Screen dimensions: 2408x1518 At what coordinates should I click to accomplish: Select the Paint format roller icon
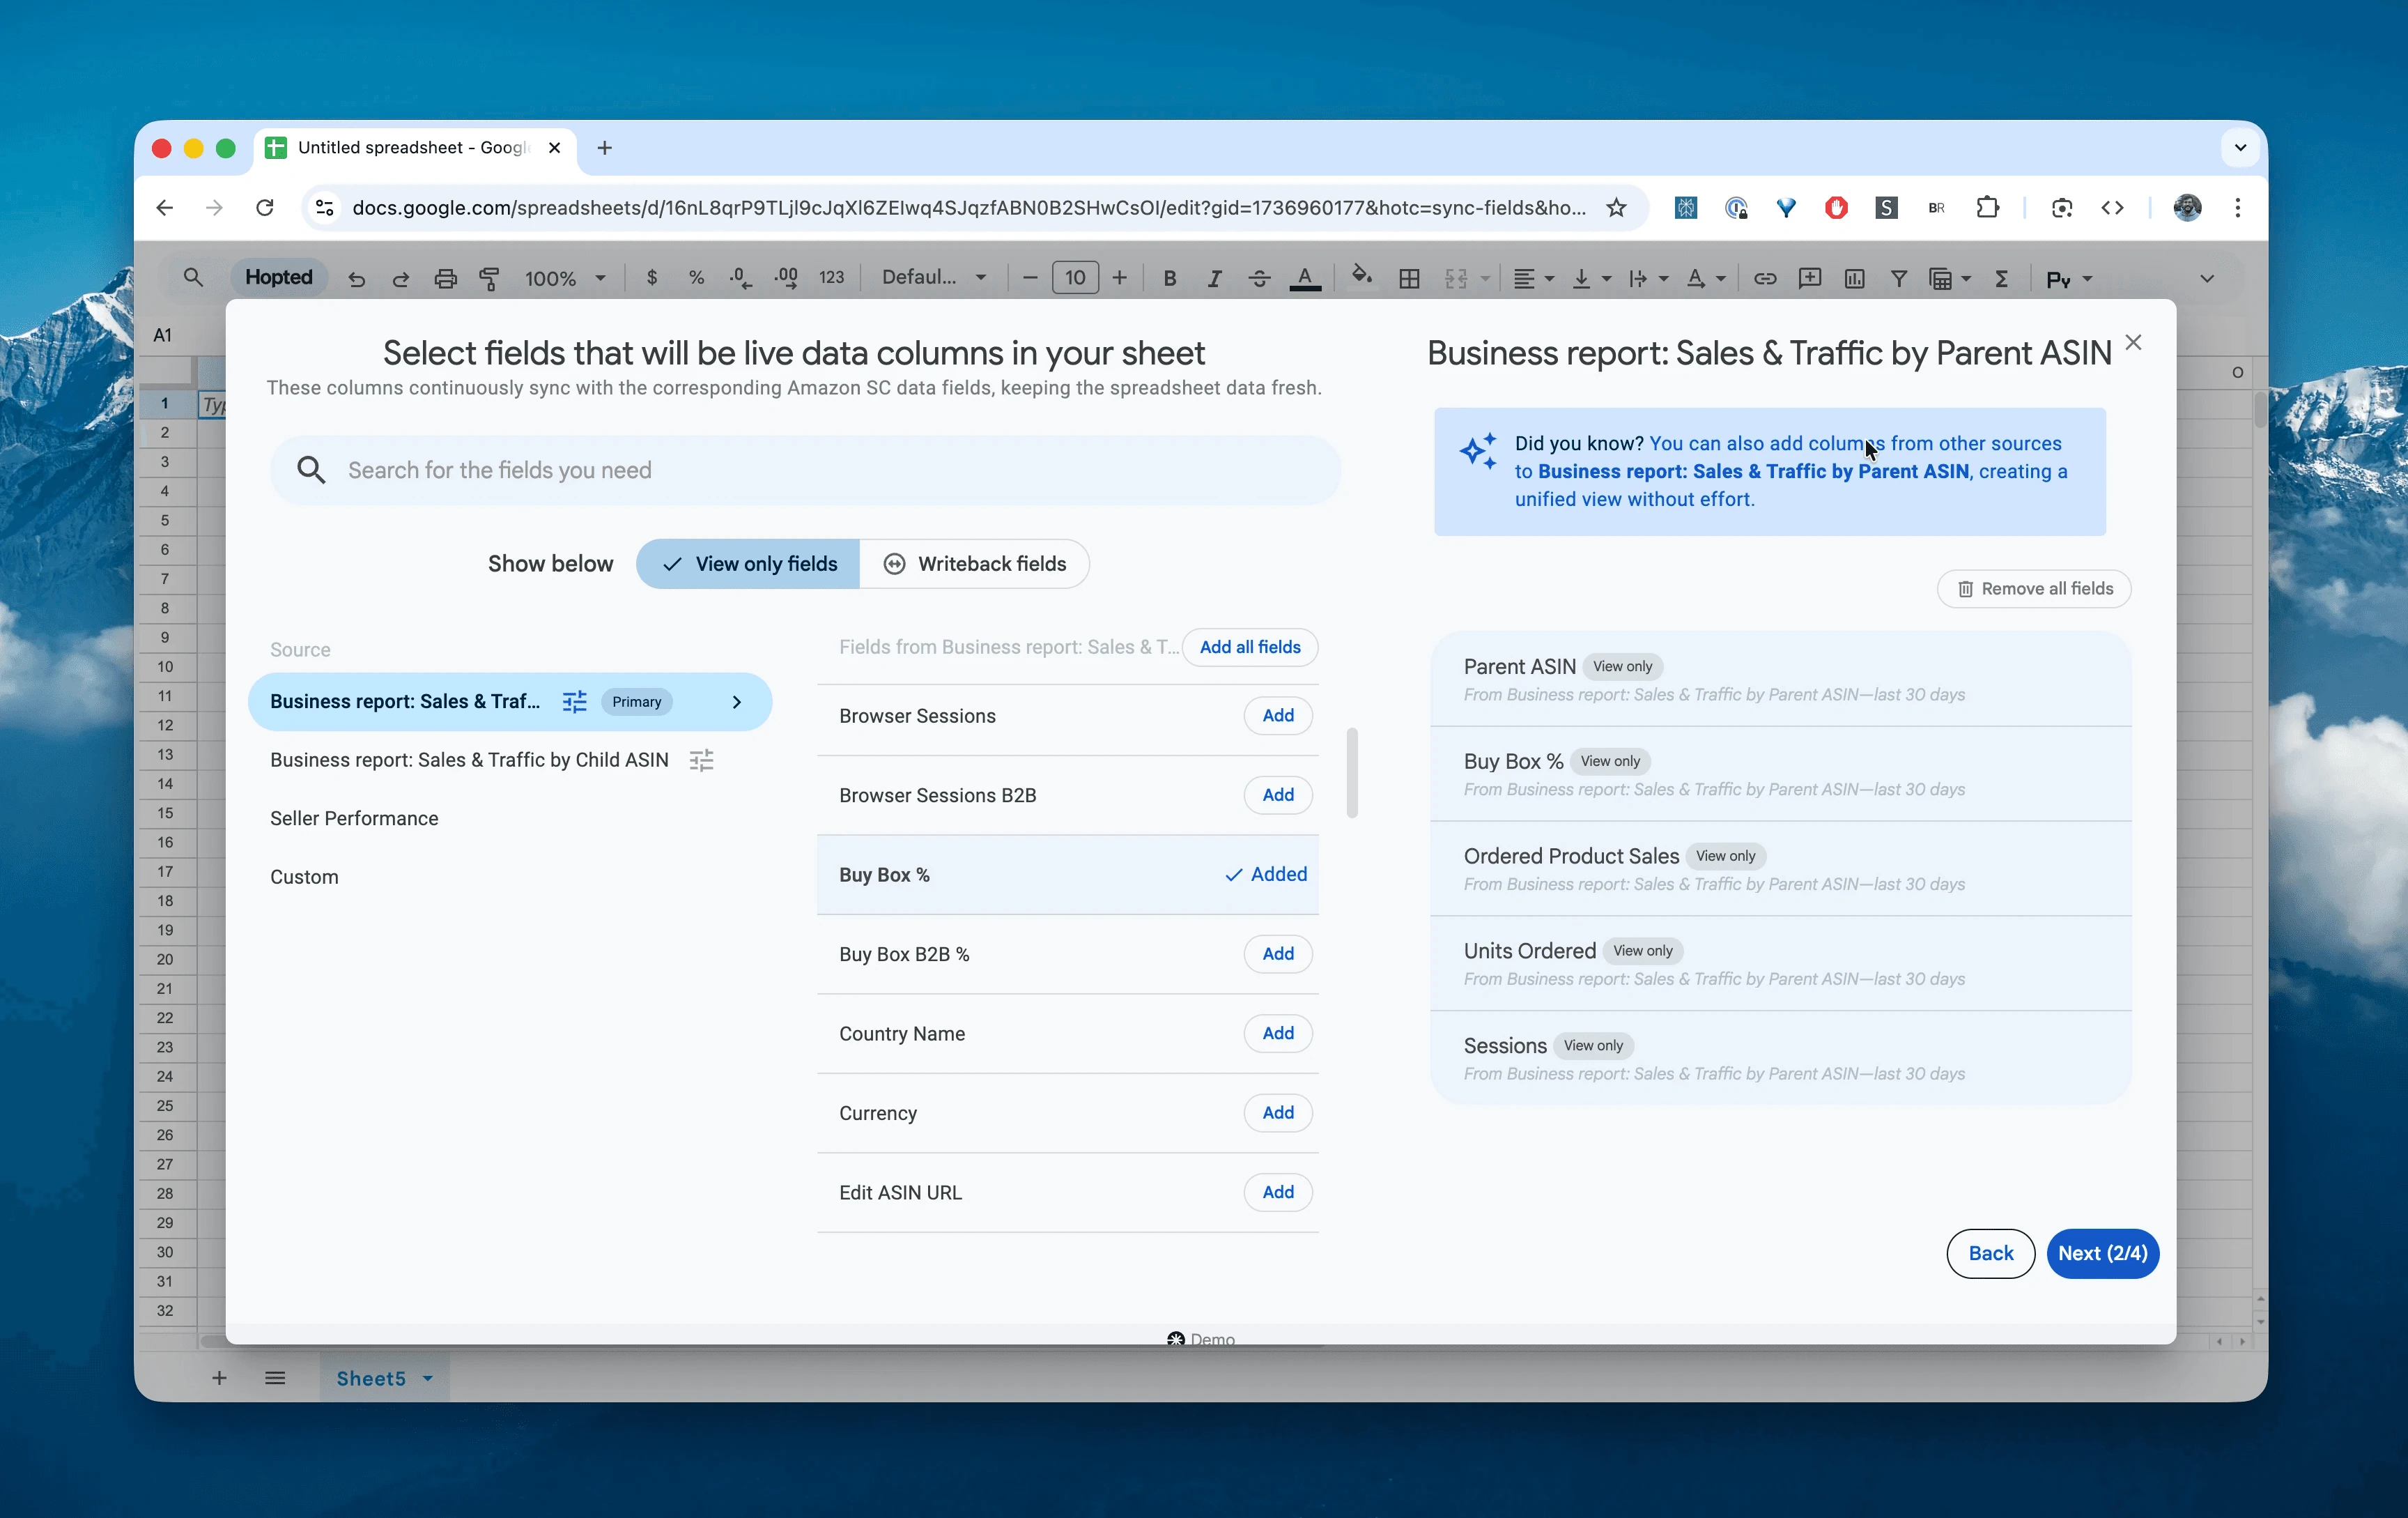click(x=489, y=279)
